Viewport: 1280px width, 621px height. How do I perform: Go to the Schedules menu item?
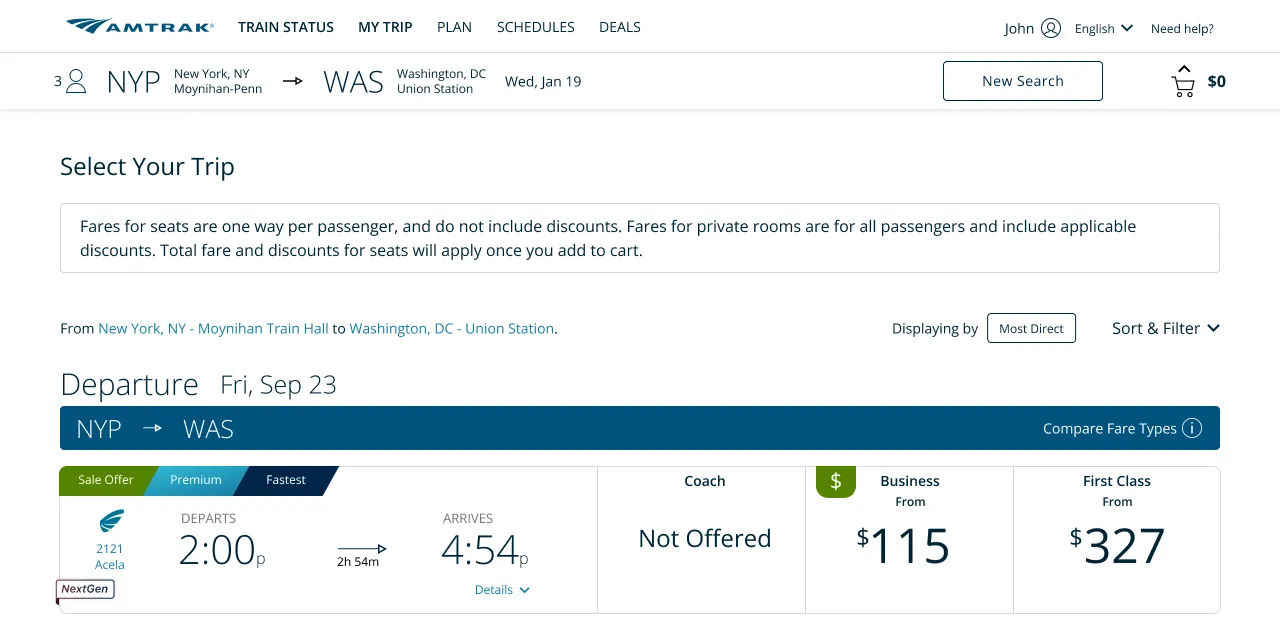pos(535,28)
